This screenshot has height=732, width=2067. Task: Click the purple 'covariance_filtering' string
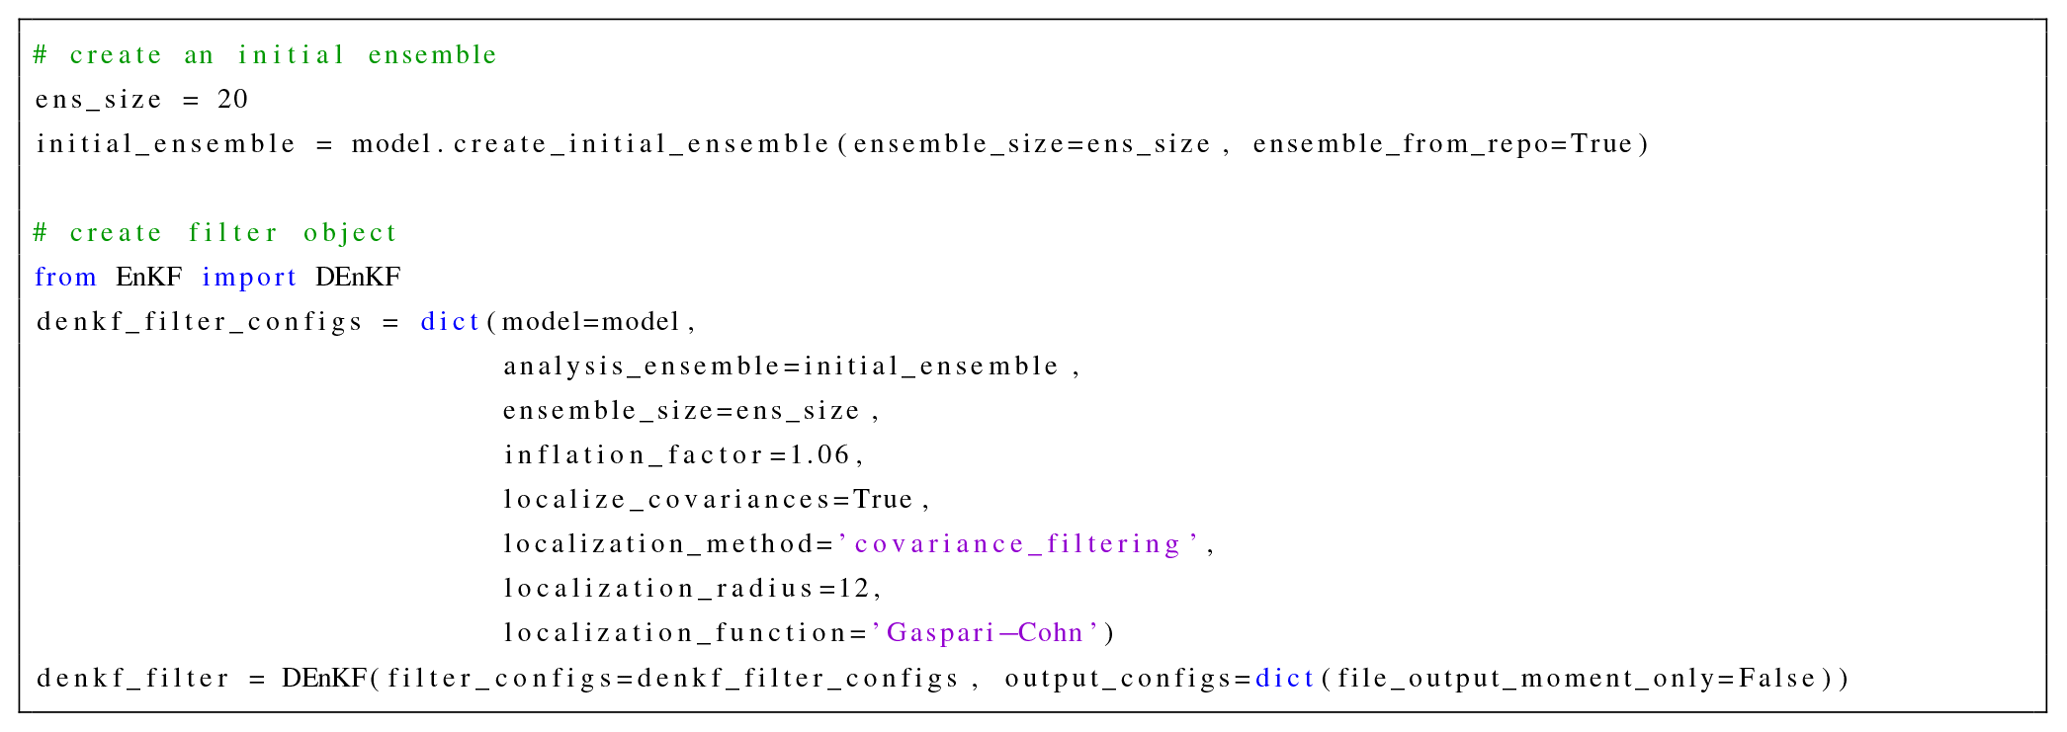(x=1019, y=544)
